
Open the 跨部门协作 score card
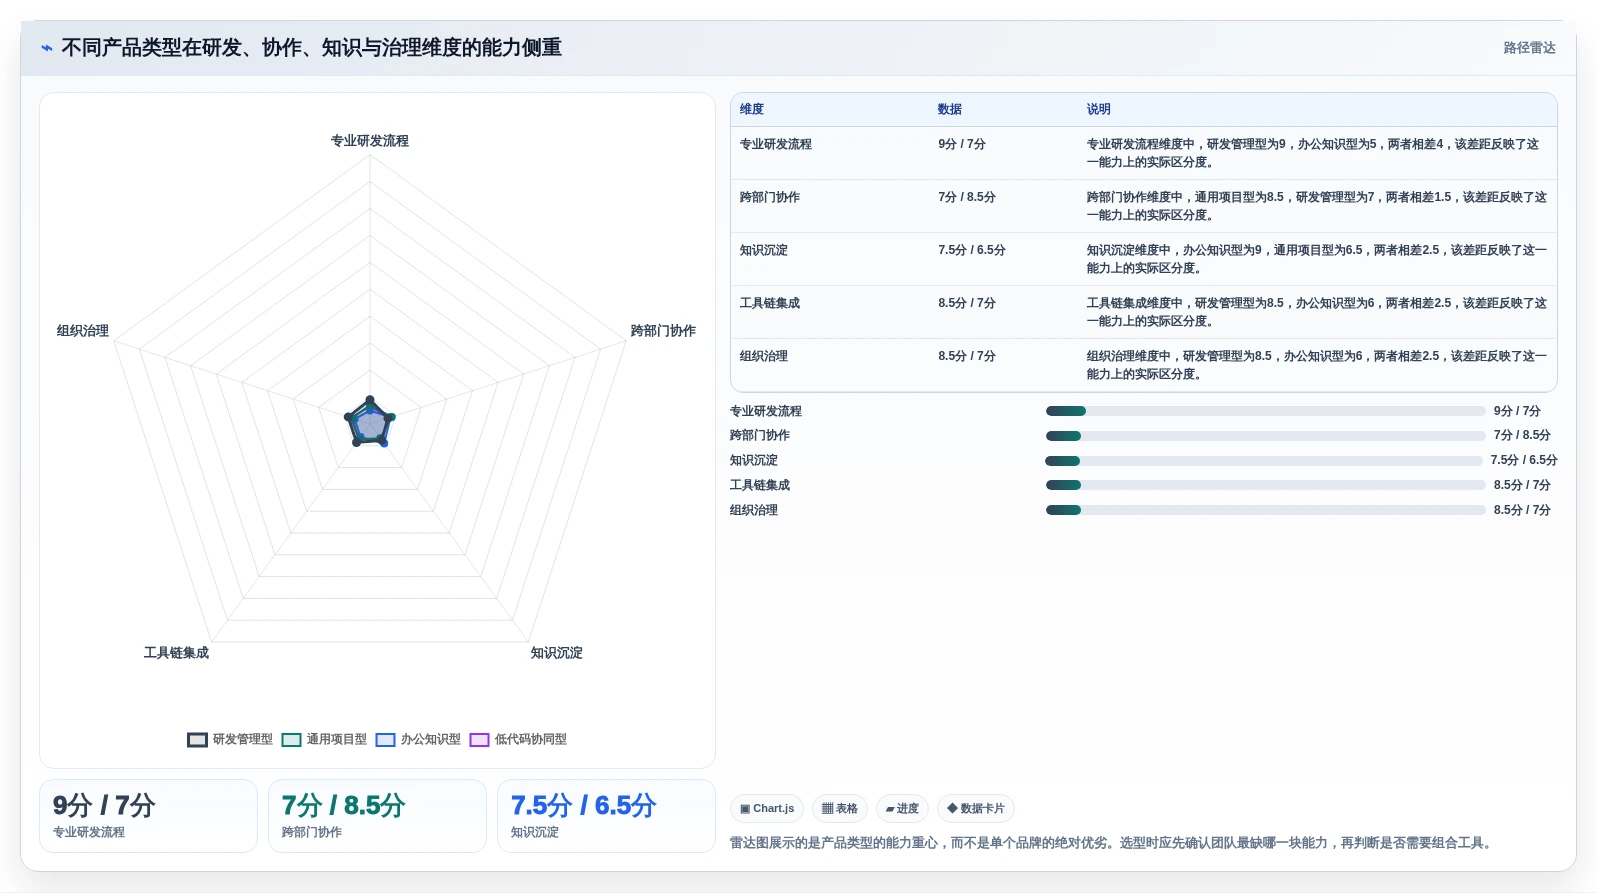(x=377, y=816)
